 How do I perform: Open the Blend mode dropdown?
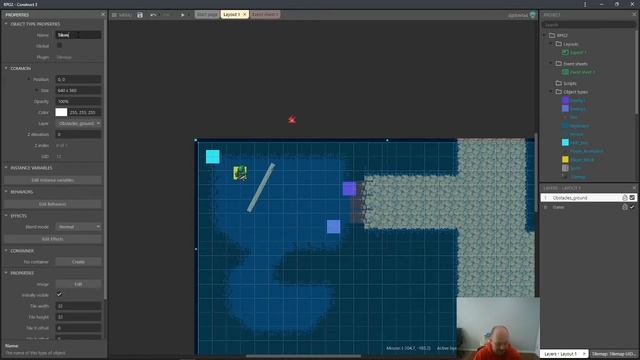pyautogui.click(x=78, y=227)
